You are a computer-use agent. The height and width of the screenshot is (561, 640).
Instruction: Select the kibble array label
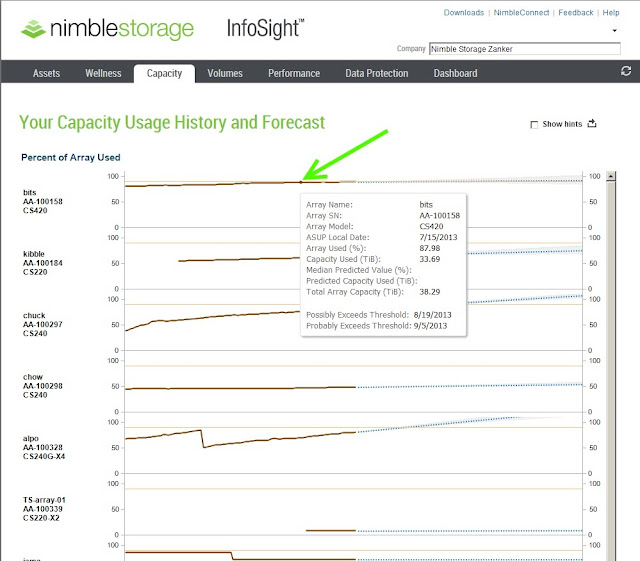[43, 263]
